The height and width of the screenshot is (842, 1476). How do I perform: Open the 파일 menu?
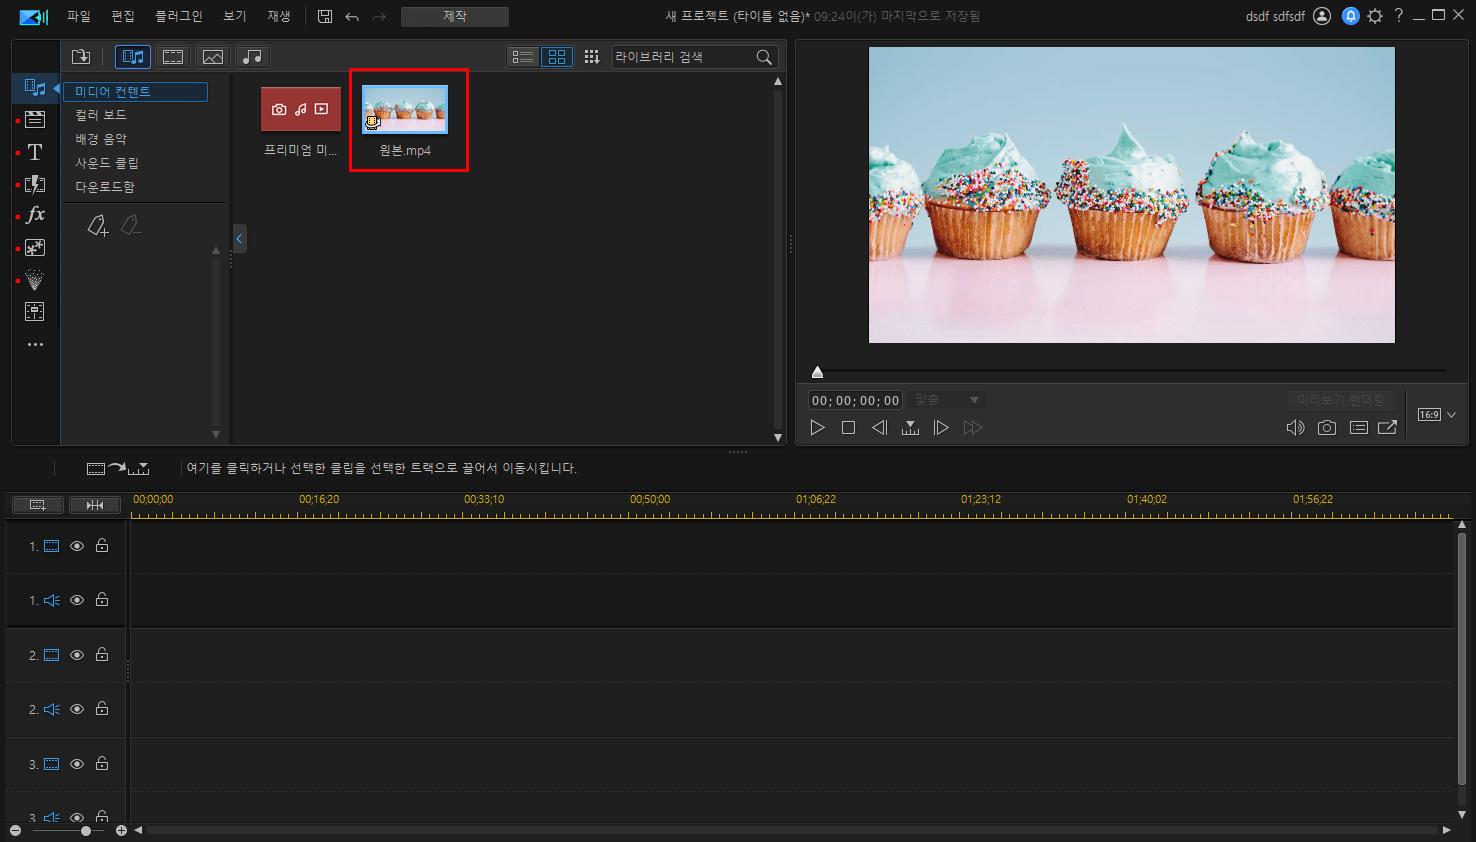78,16
